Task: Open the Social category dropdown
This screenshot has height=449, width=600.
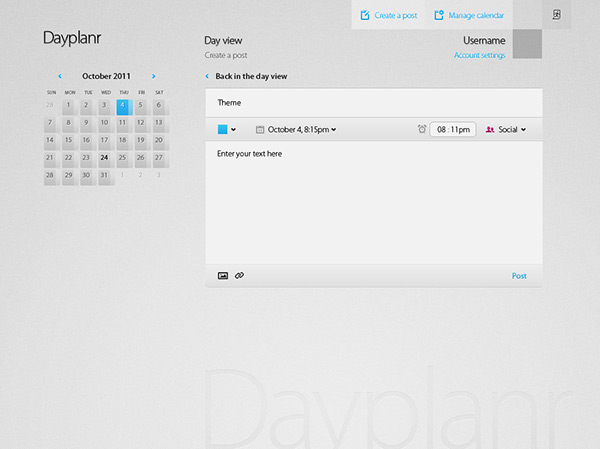Action: 512,129
